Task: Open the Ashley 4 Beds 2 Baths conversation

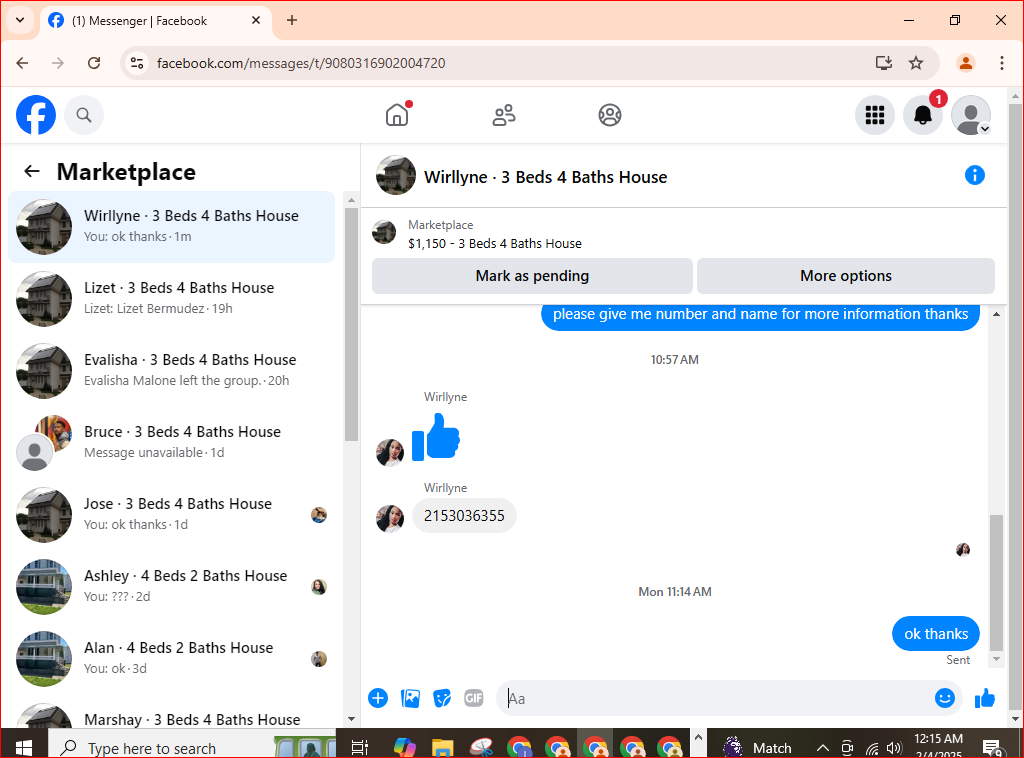Action: pos(172,586)
